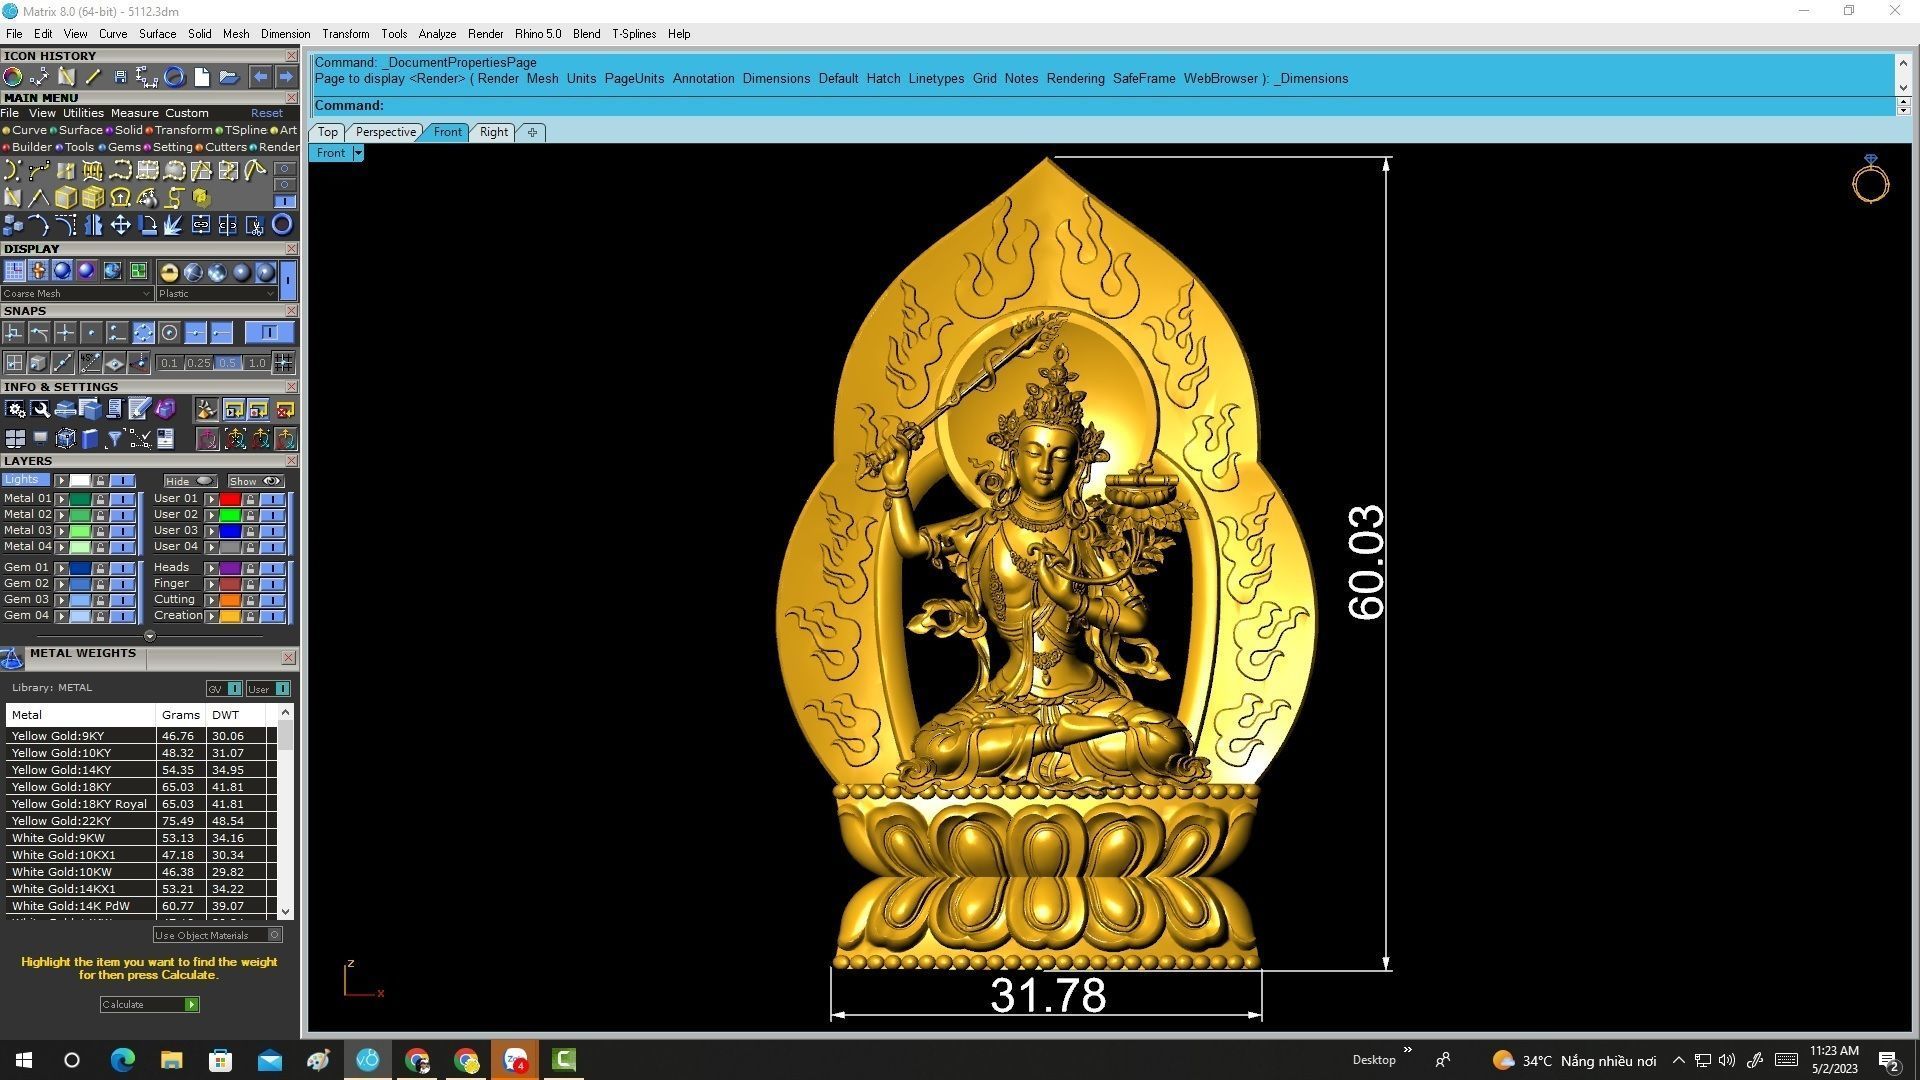Toggle lock on User 03 layer
Image resolution: width=1920 pixels, height=1080 pixels.
coord(250,531)
